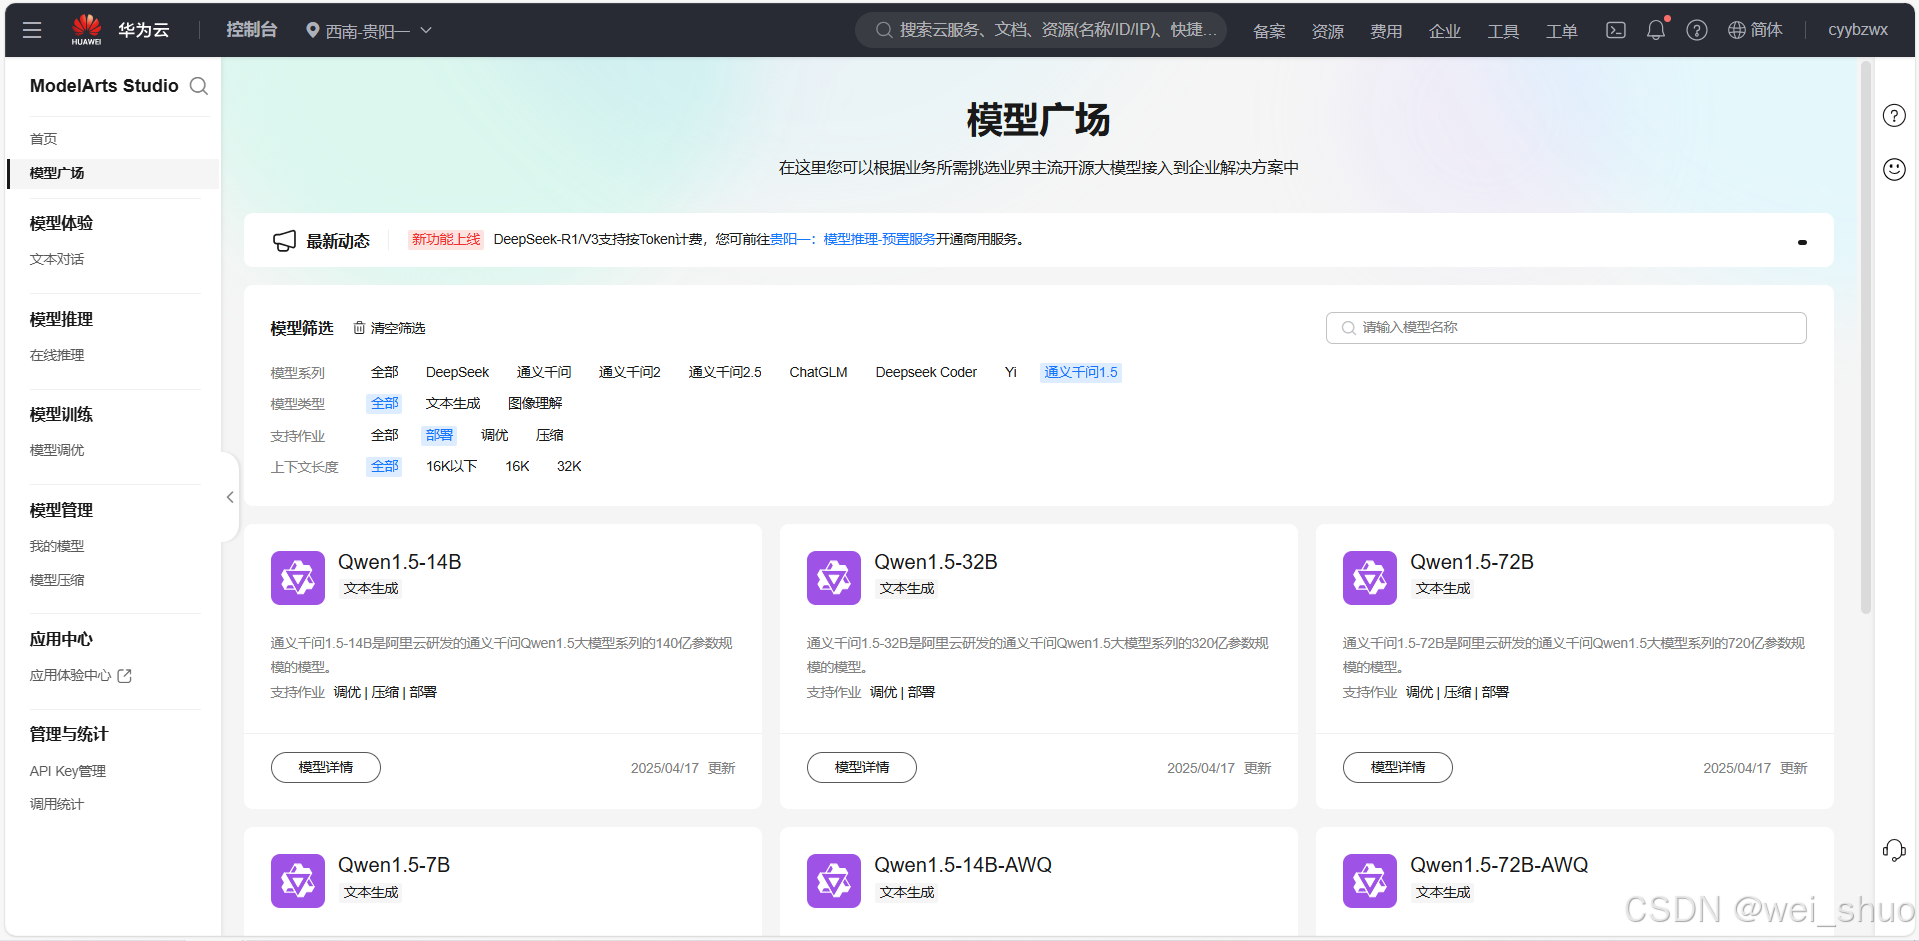This screenshot has height=941, width=1919.
Task: Open 费用 in the top navigation
Action: click(x=1386, y=31)
